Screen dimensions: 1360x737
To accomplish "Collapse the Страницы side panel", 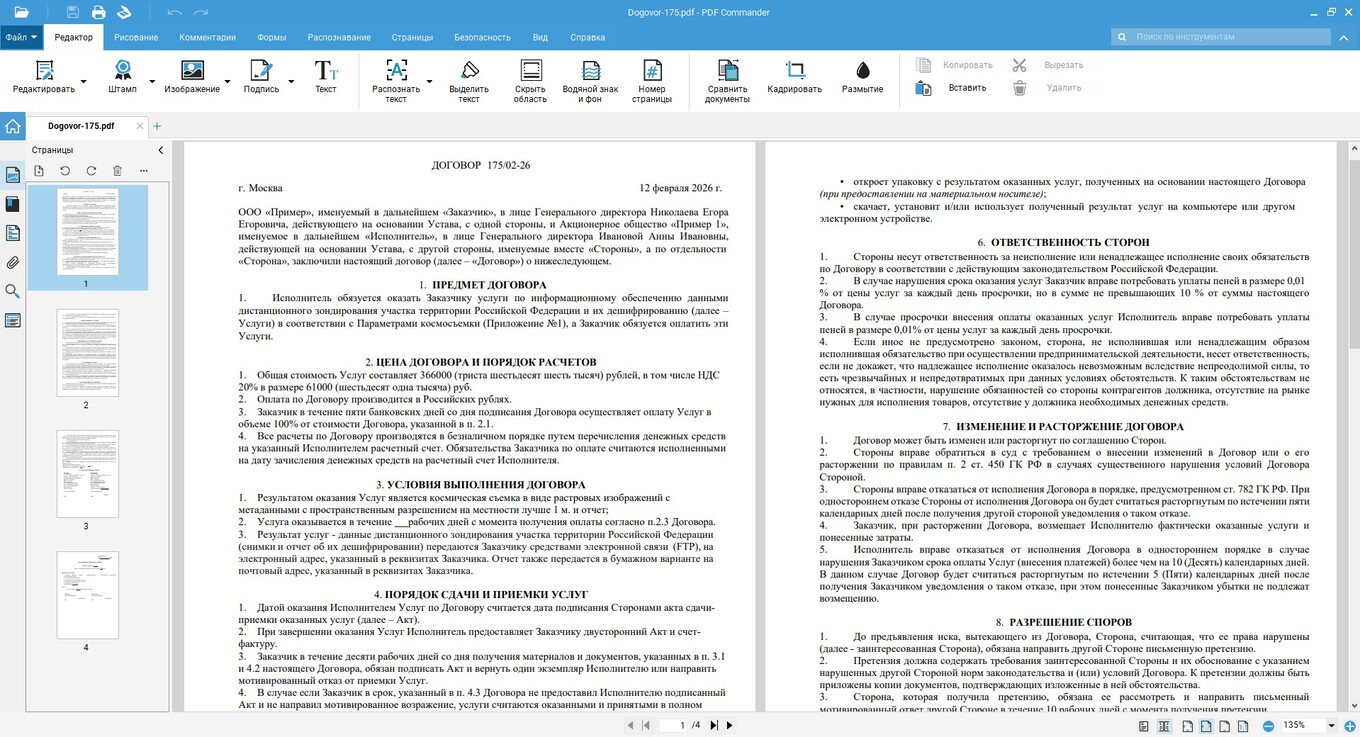I will 161,150.
